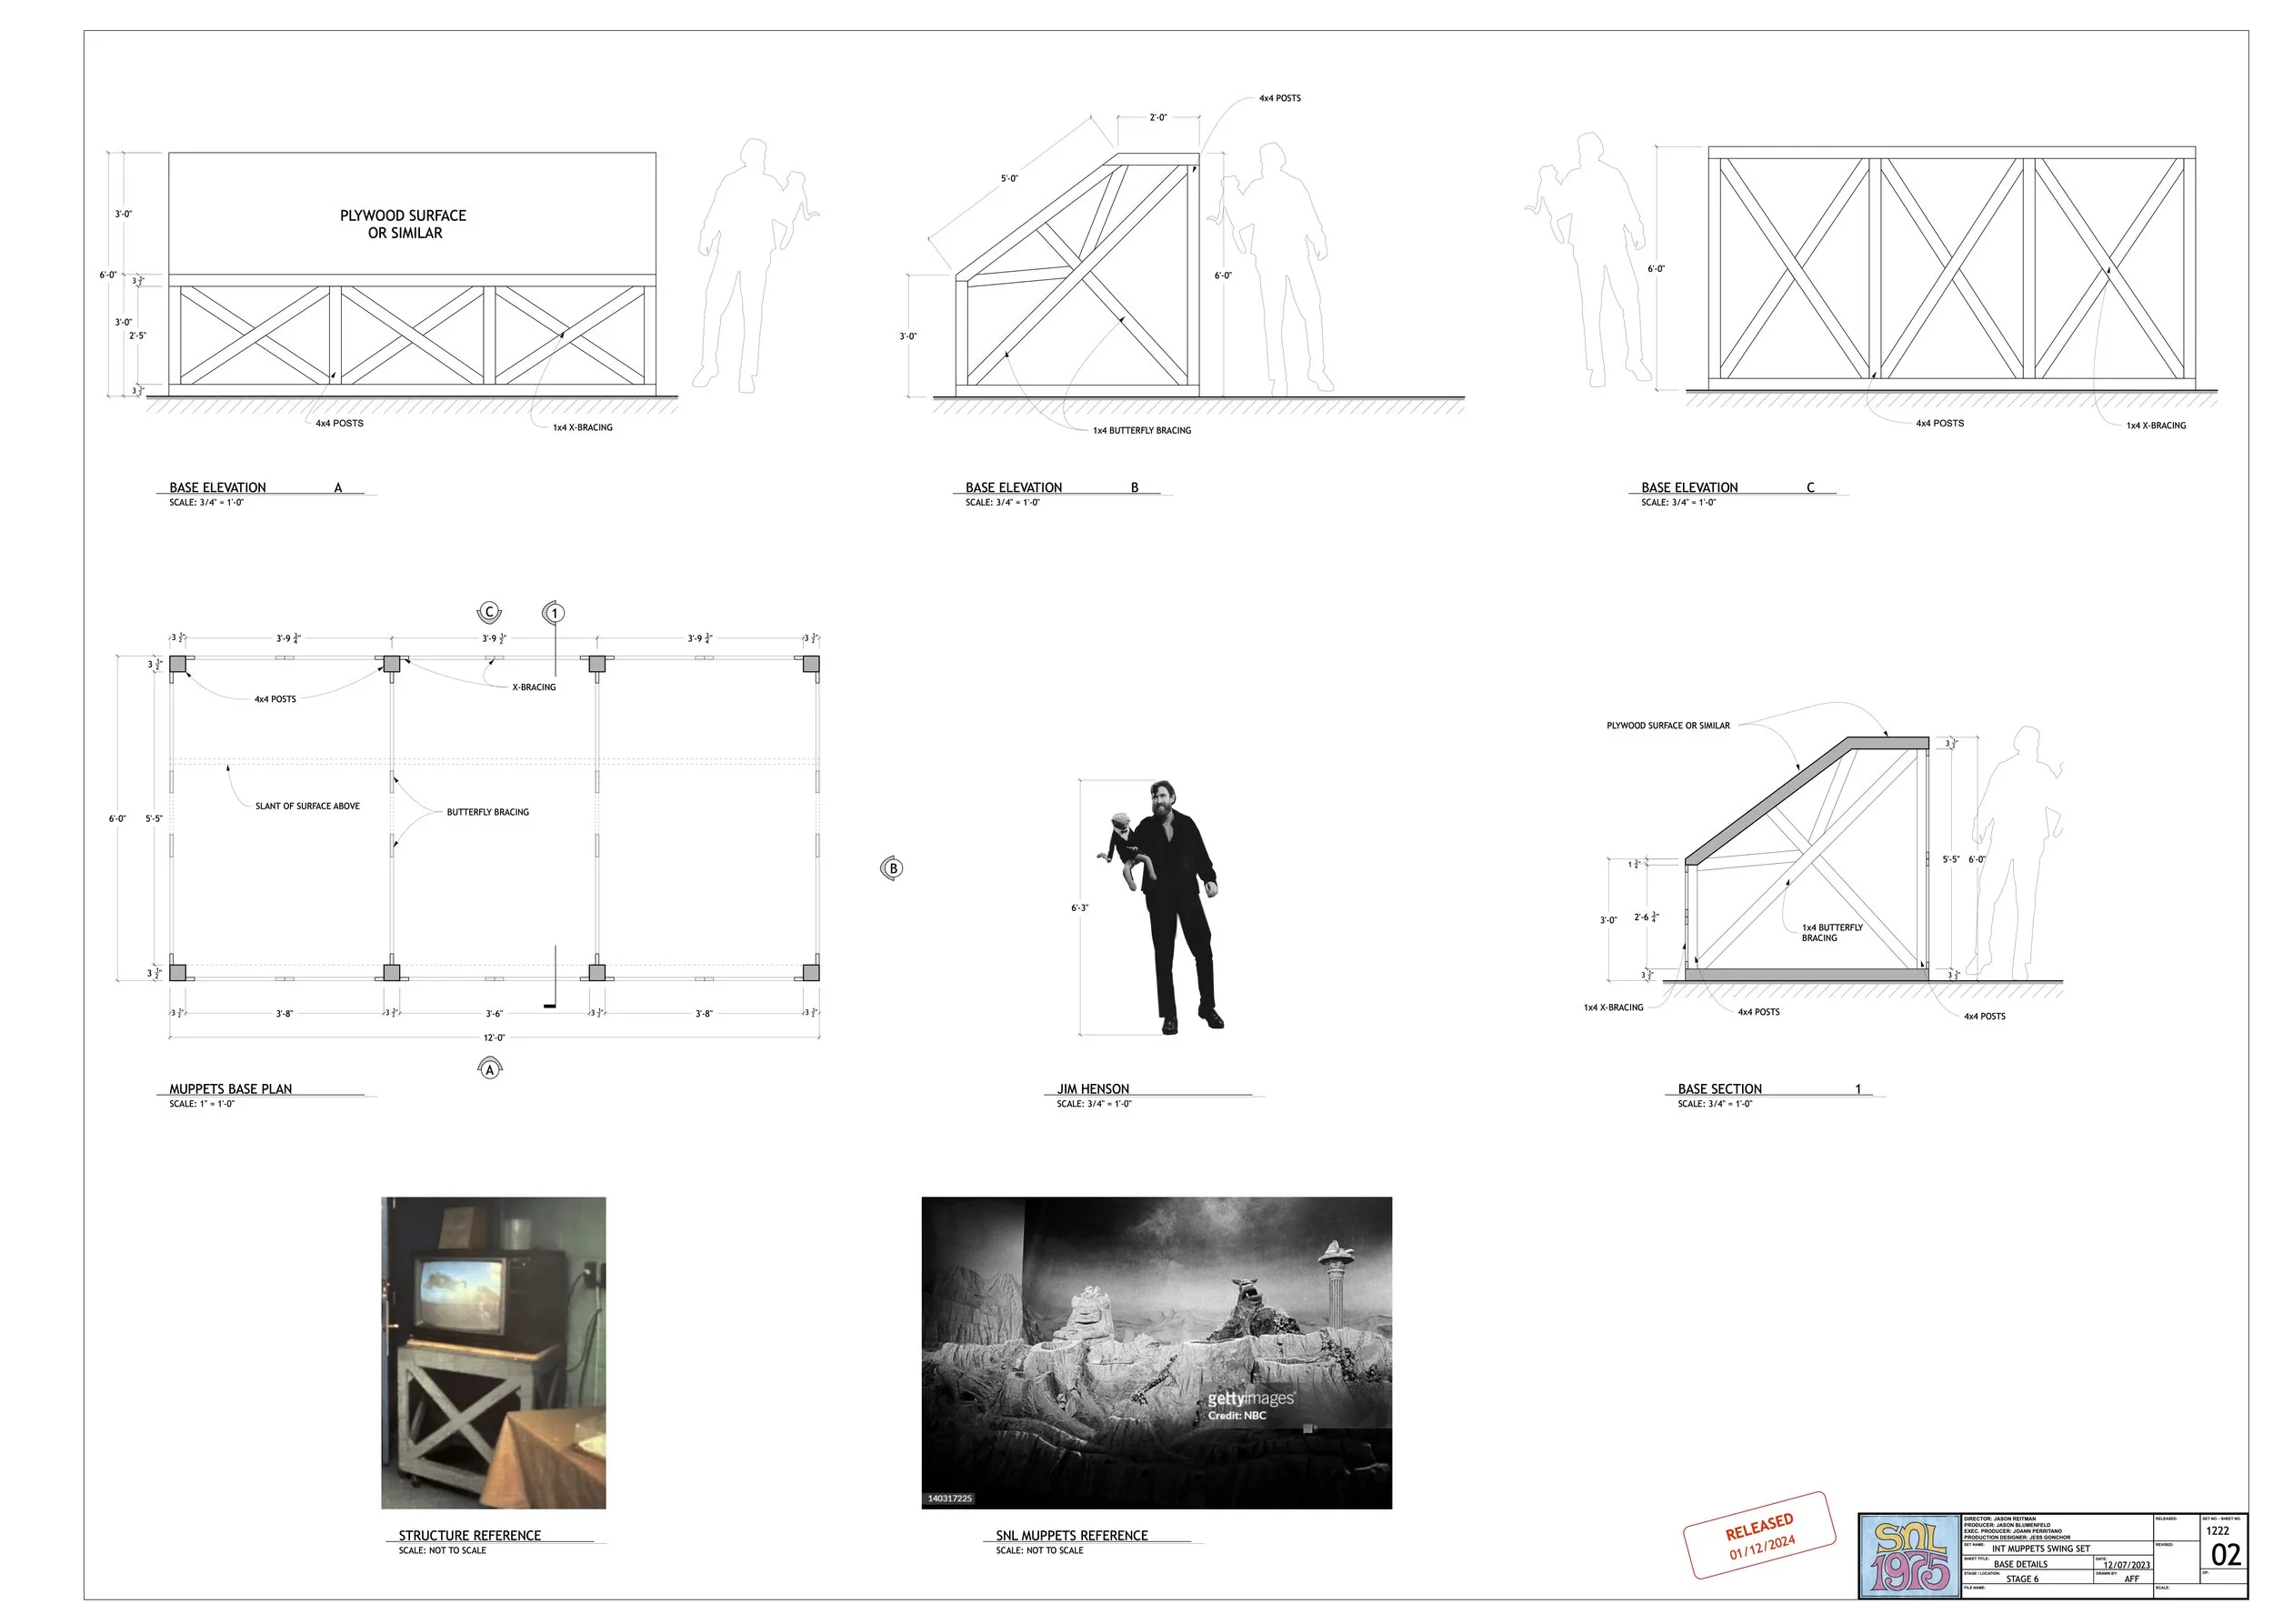2273x1624 pixels.
Task: Click the "1x4 BUTTERFLY BRACING" label in Elevation B
Action: tap(1141, 430)
